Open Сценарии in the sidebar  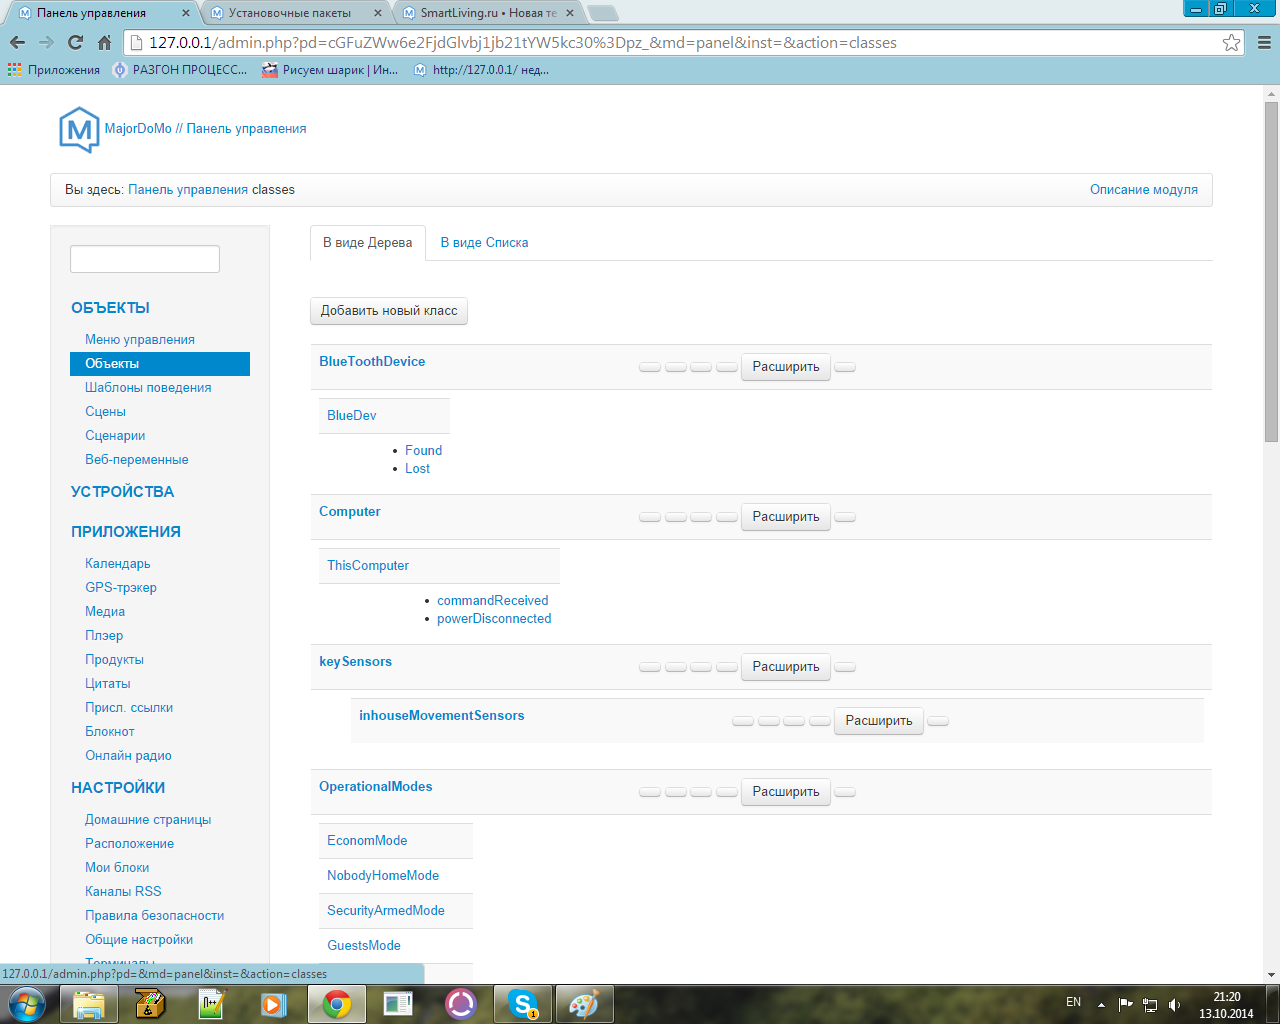[x=115, y=436]
